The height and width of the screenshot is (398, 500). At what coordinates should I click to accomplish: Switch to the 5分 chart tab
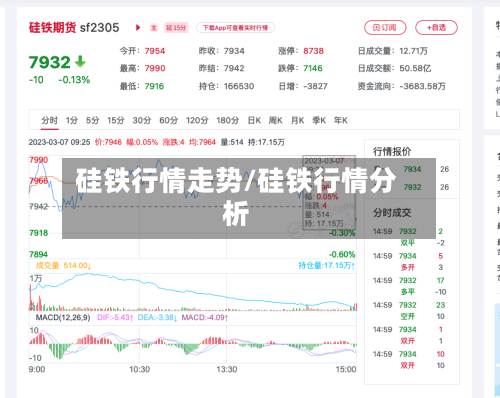pyautogui.click(x=93, y=120)
